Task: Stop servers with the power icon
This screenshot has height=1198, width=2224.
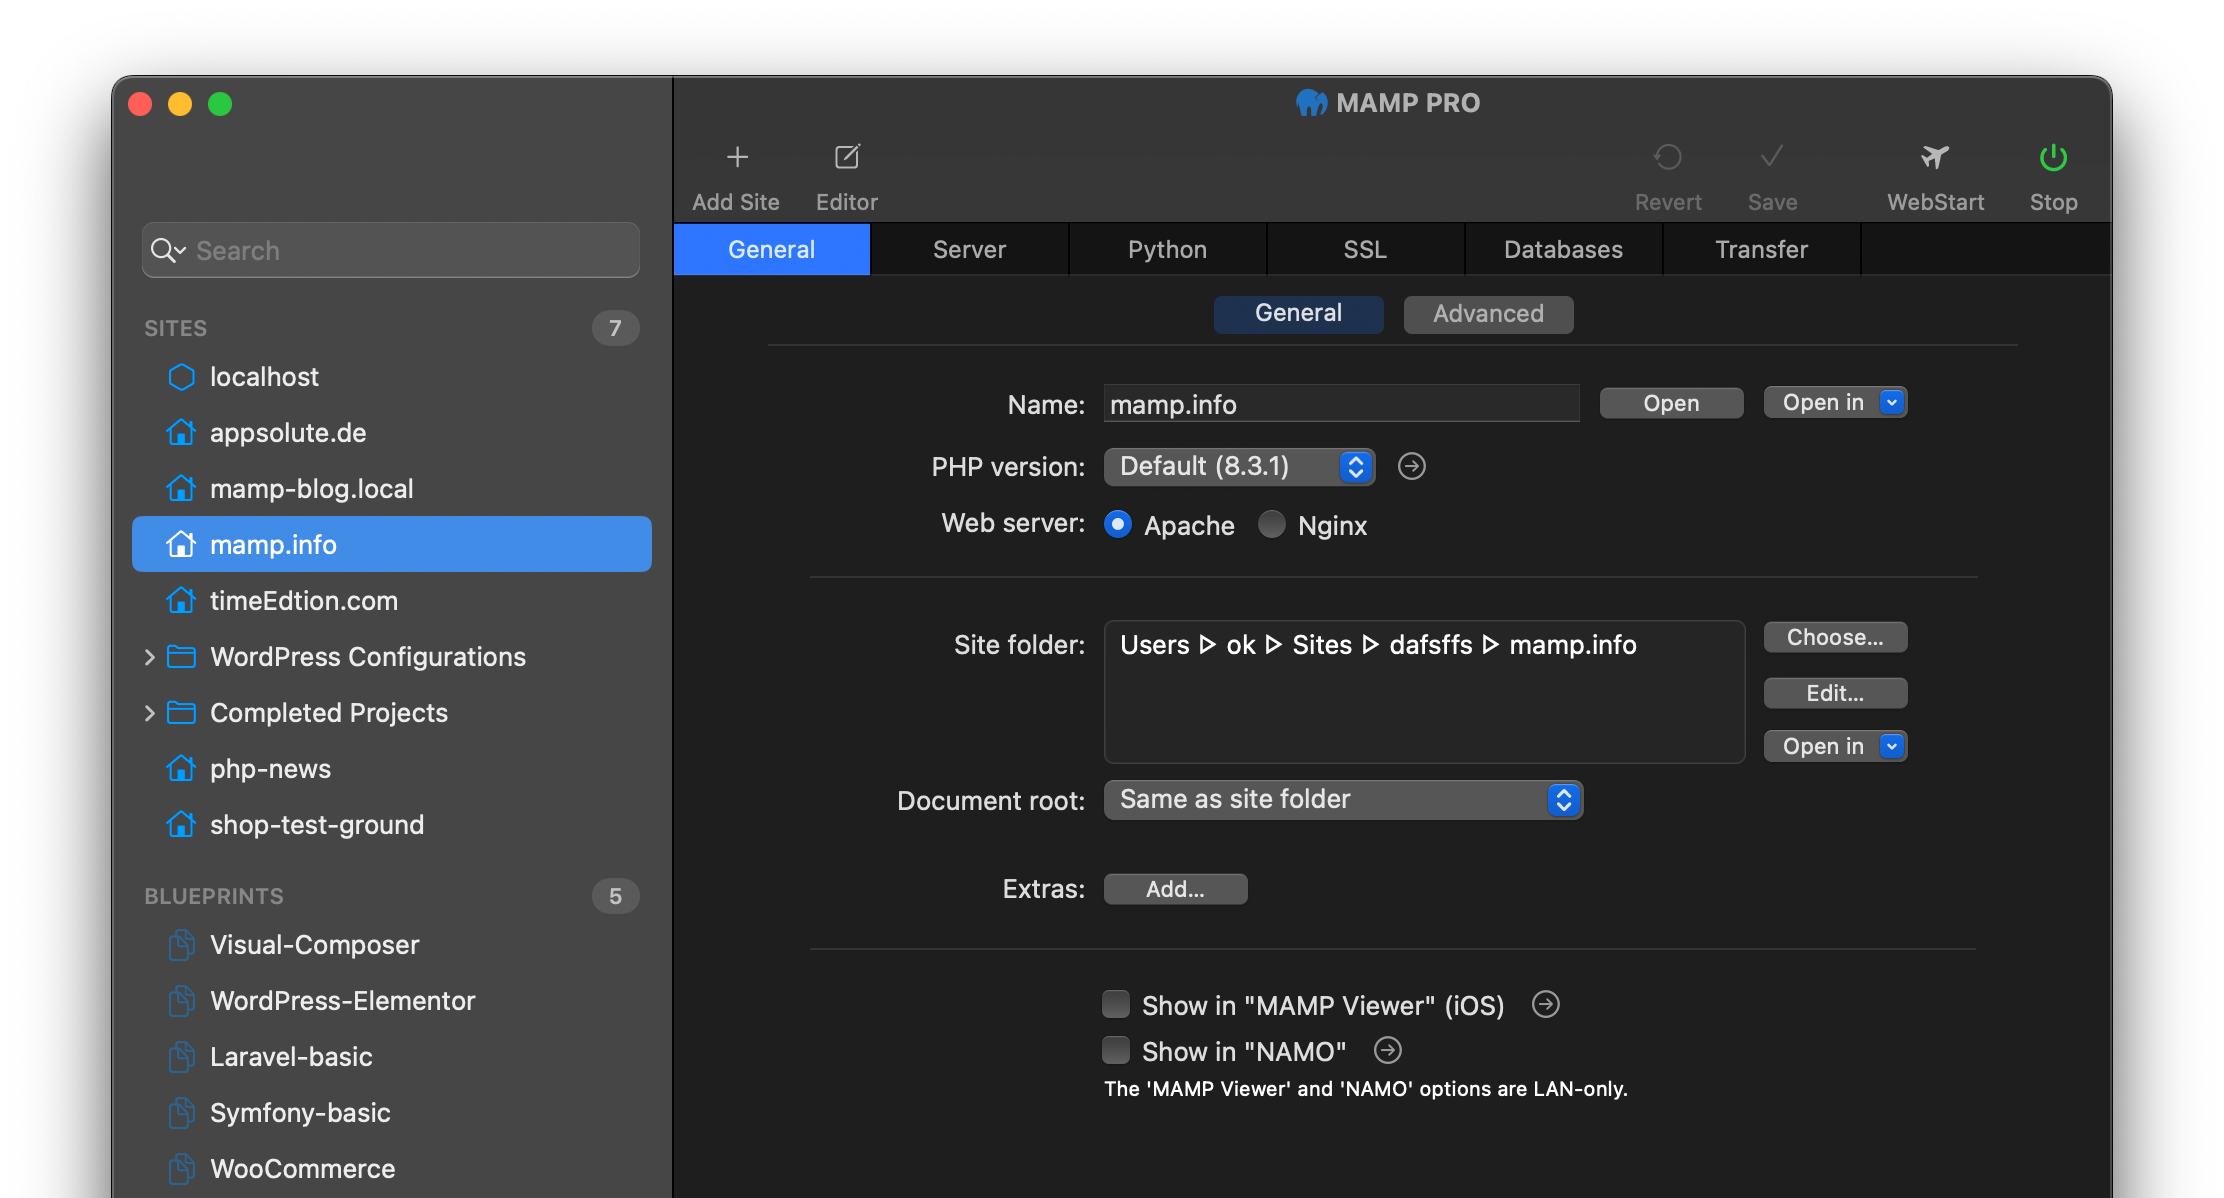Action: (x=2053, y=157)
